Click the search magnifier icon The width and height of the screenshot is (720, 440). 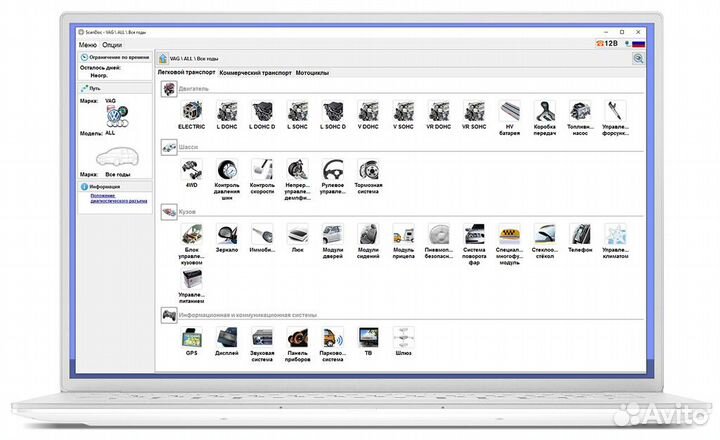click(638, 59)
